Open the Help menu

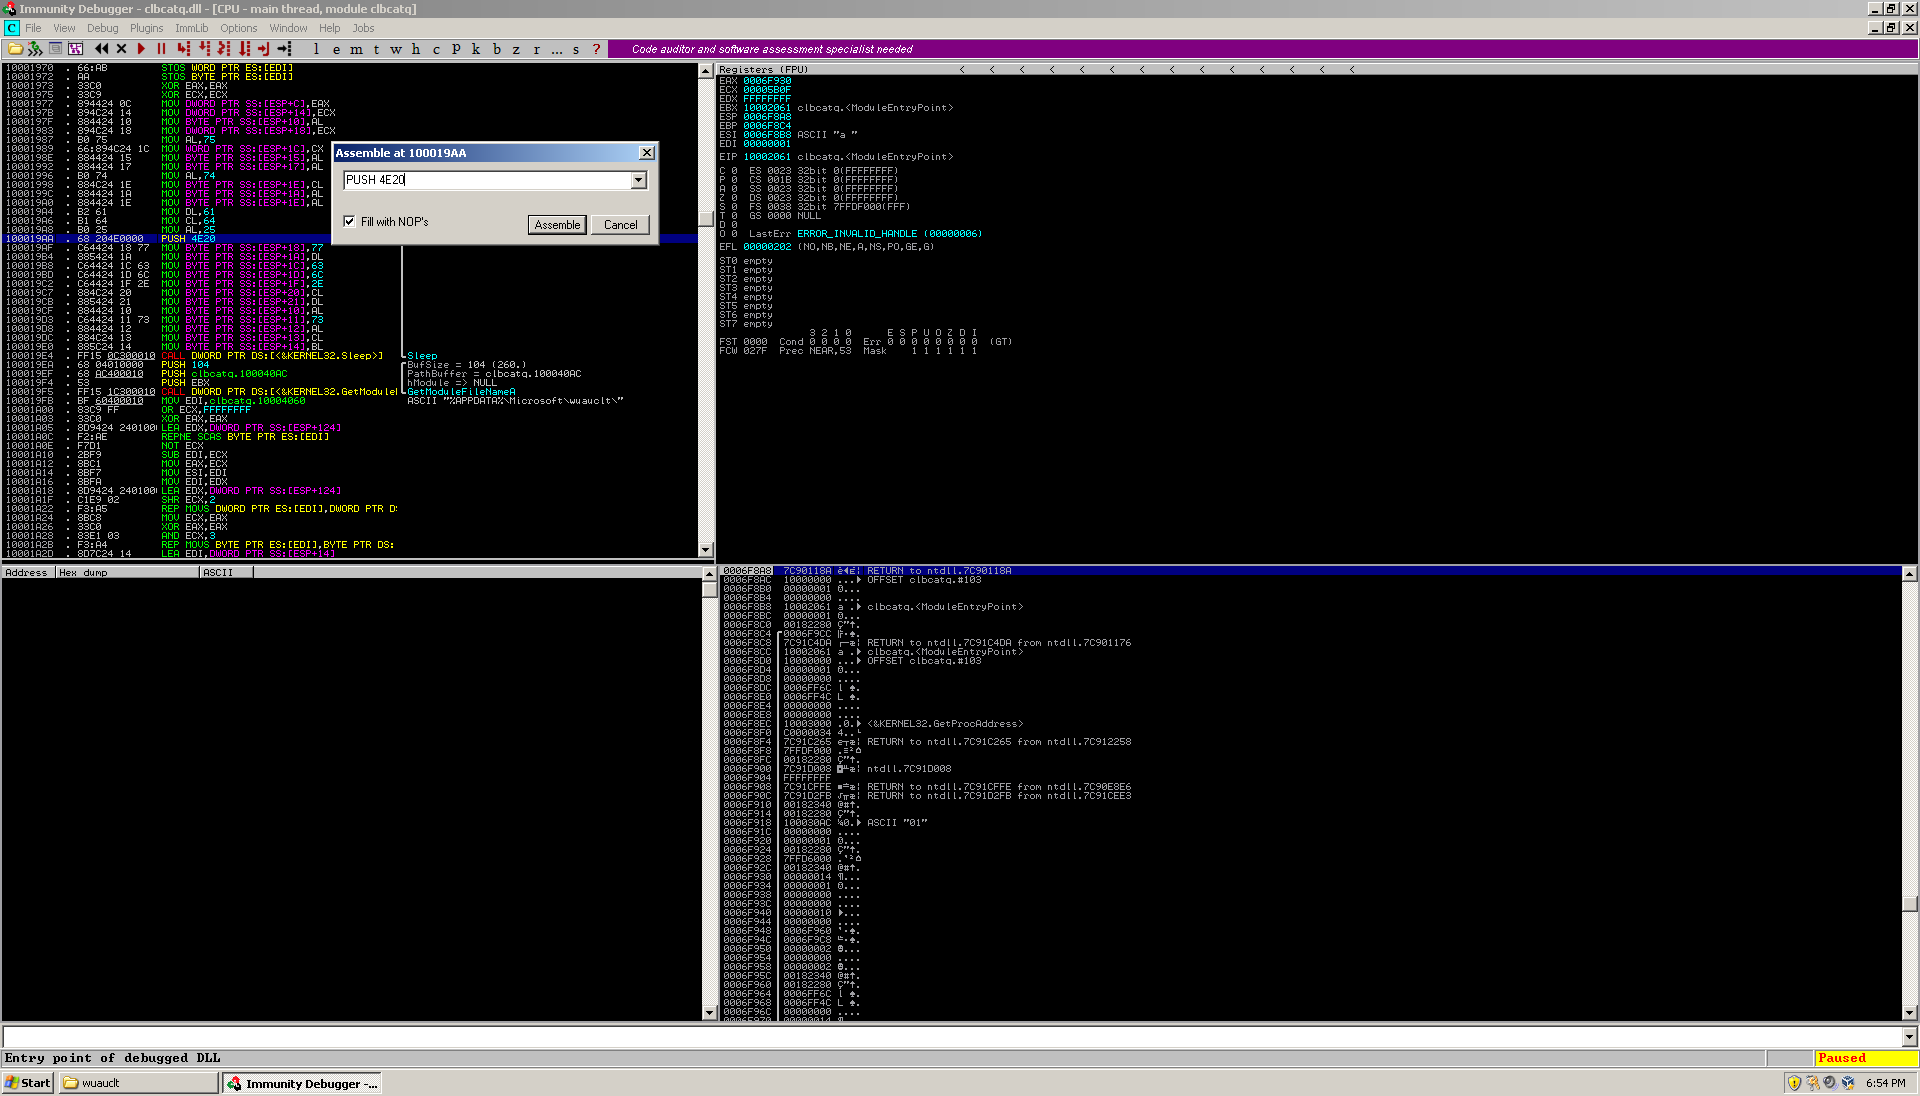[x=329, y=28]
